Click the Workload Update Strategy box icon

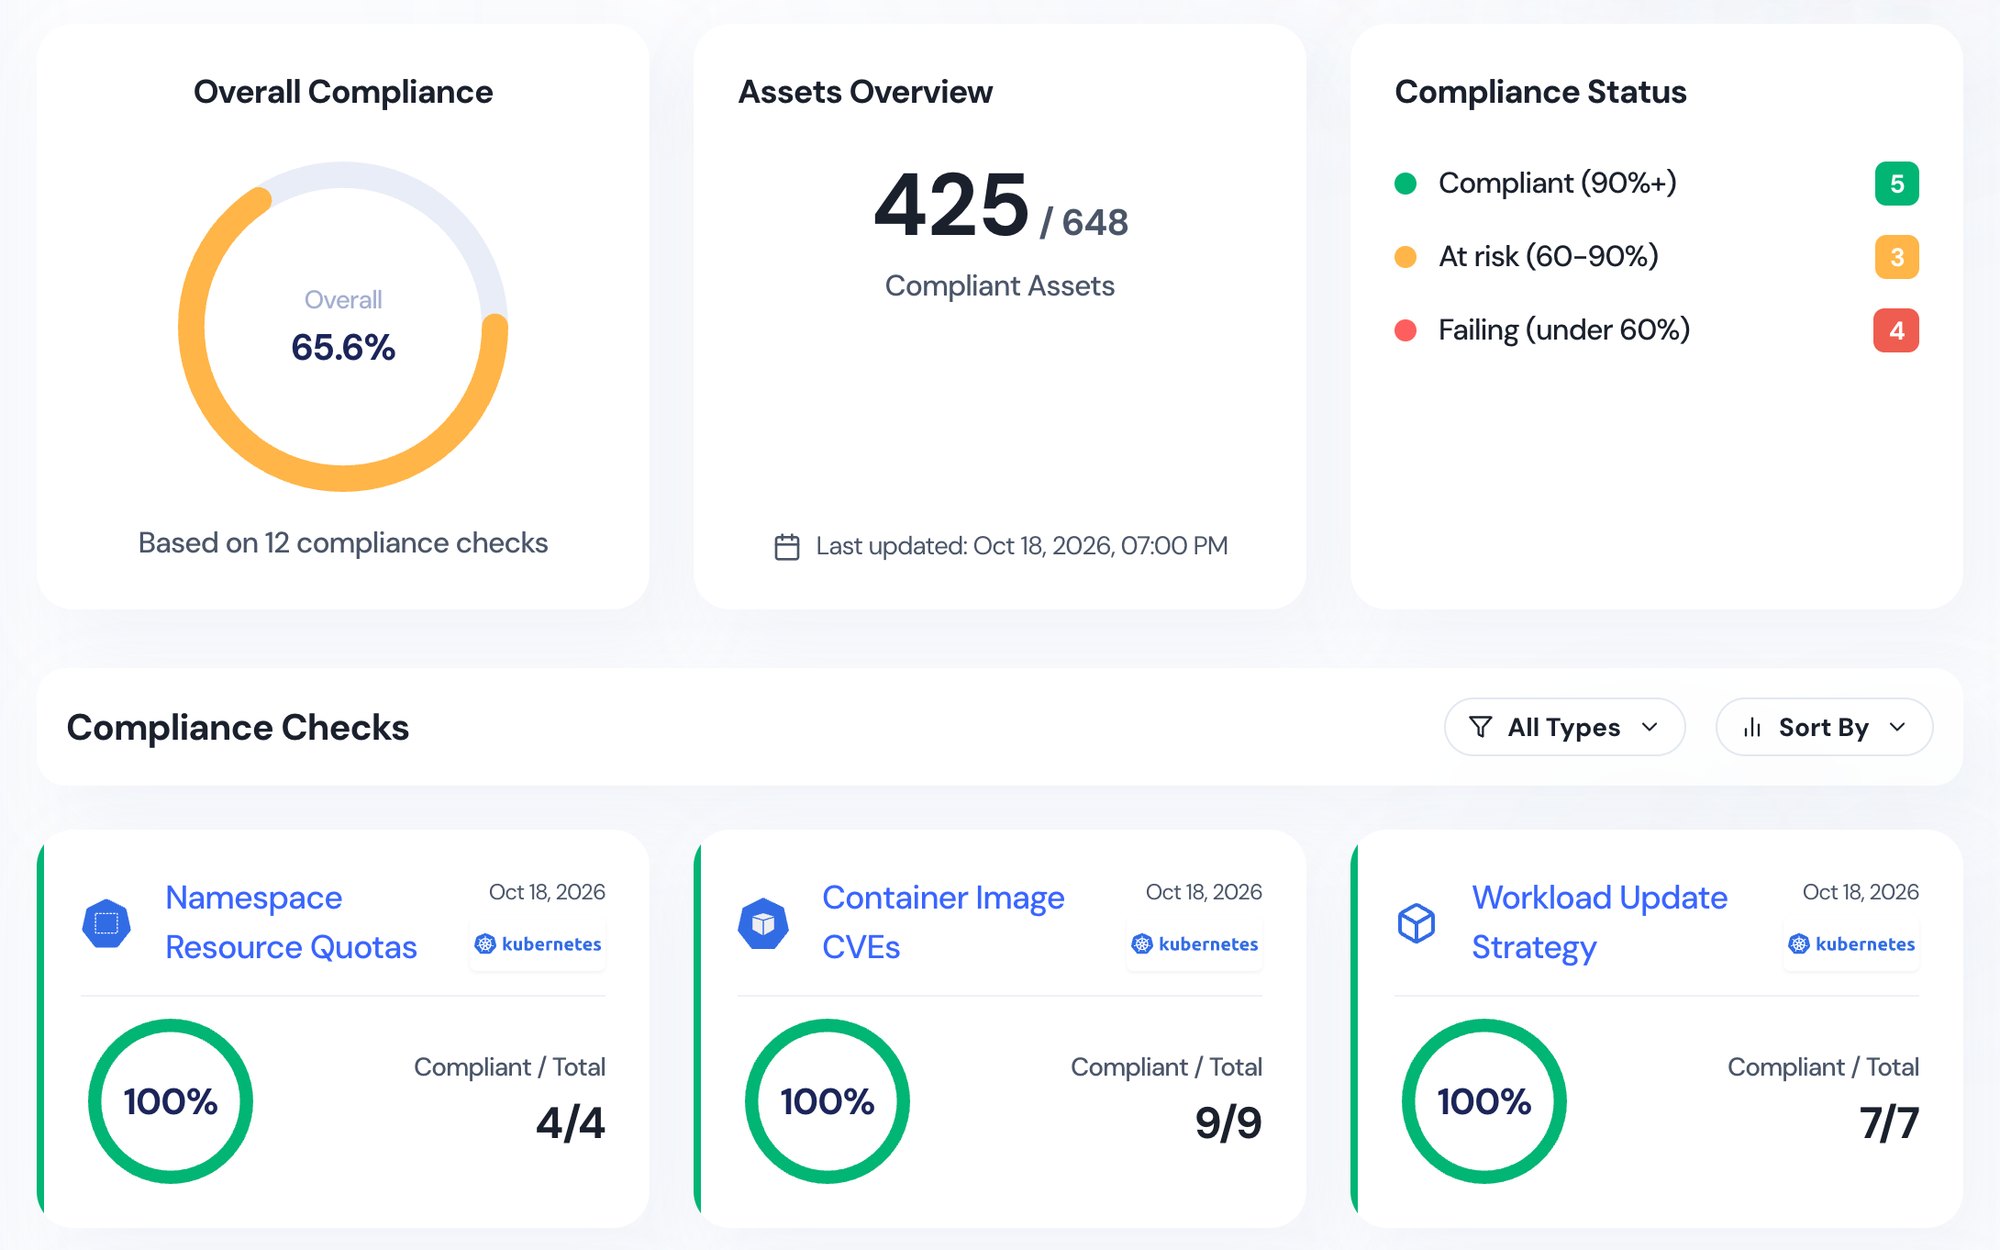pos(1416,923)
